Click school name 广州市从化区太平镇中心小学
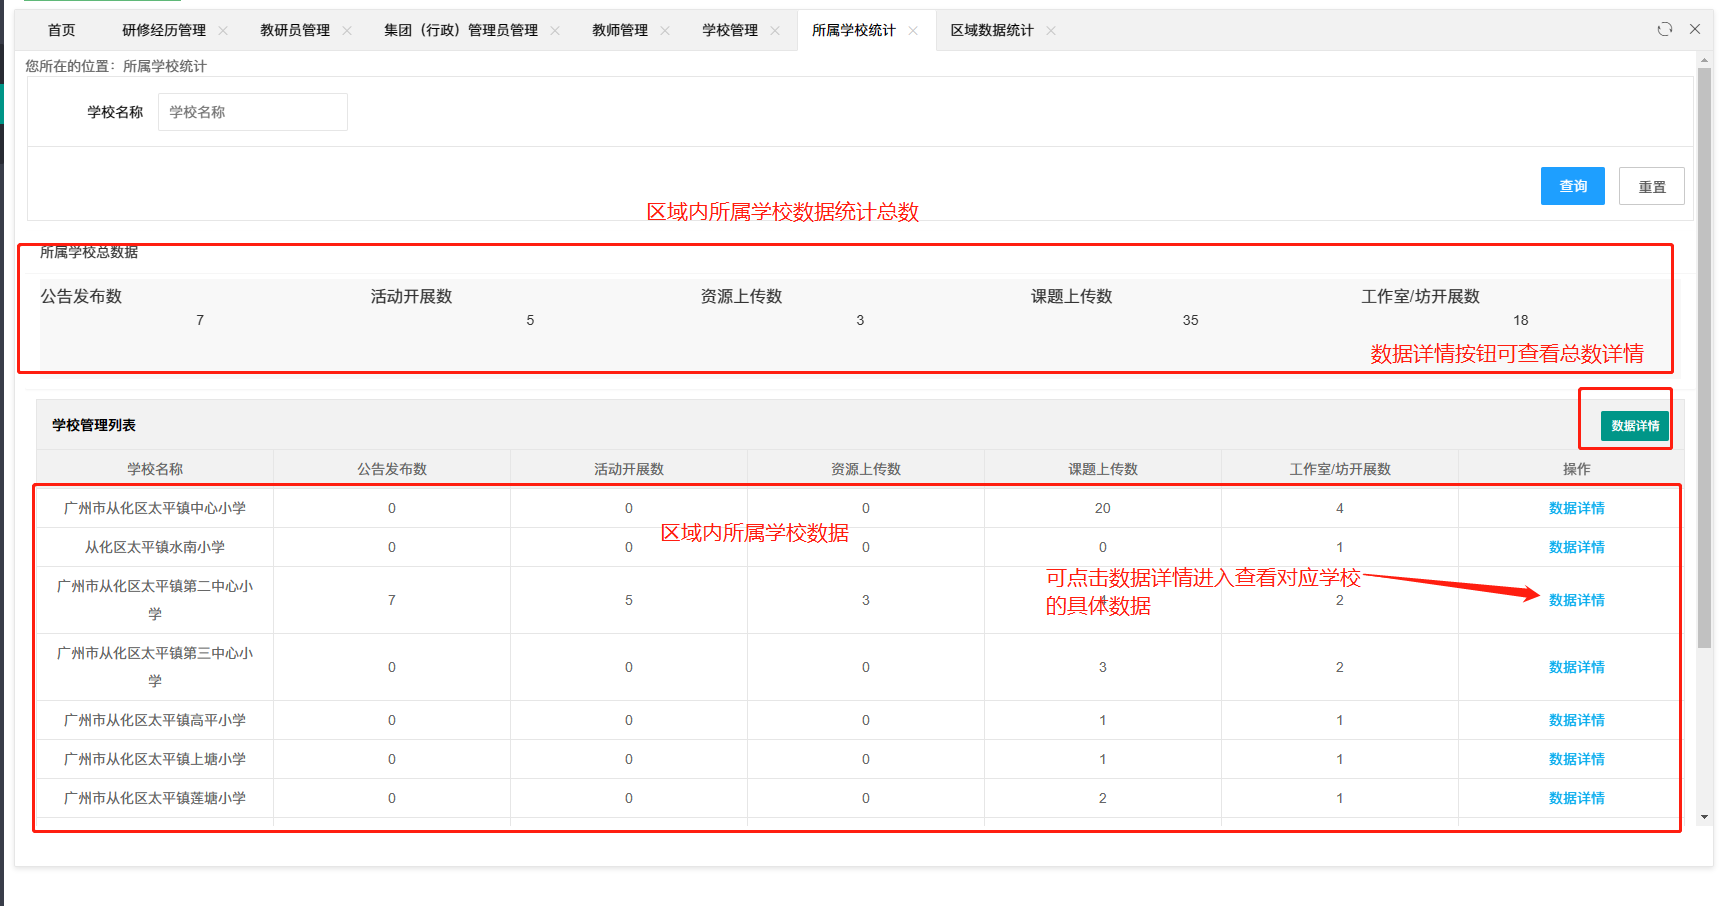 (155, 508)
